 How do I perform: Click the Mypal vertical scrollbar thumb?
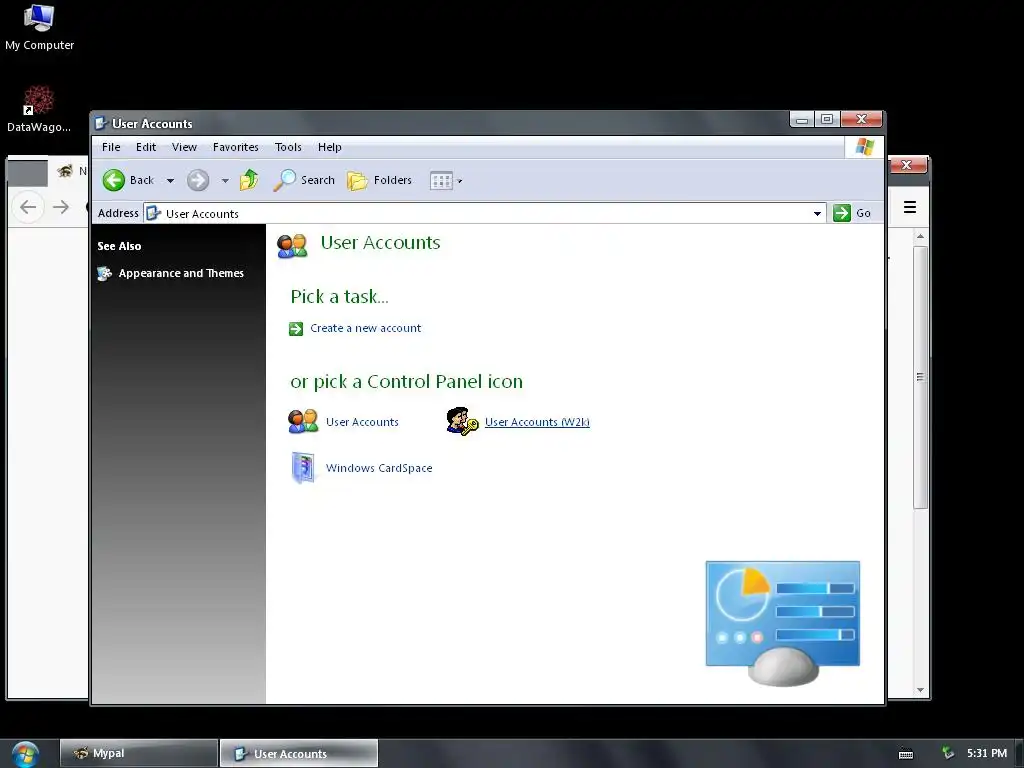(x=920, y=377)
